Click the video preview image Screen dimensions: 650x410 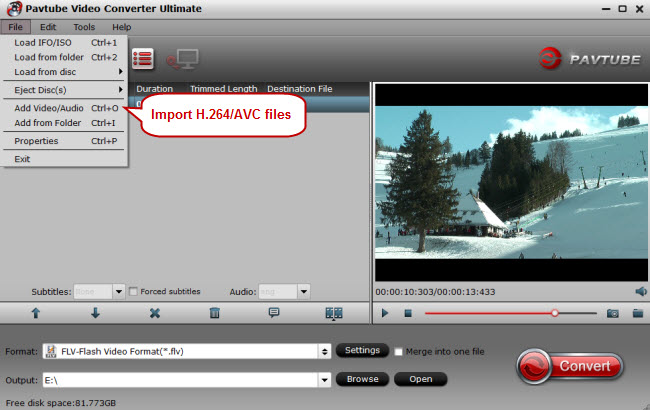(x=511, y=182)
